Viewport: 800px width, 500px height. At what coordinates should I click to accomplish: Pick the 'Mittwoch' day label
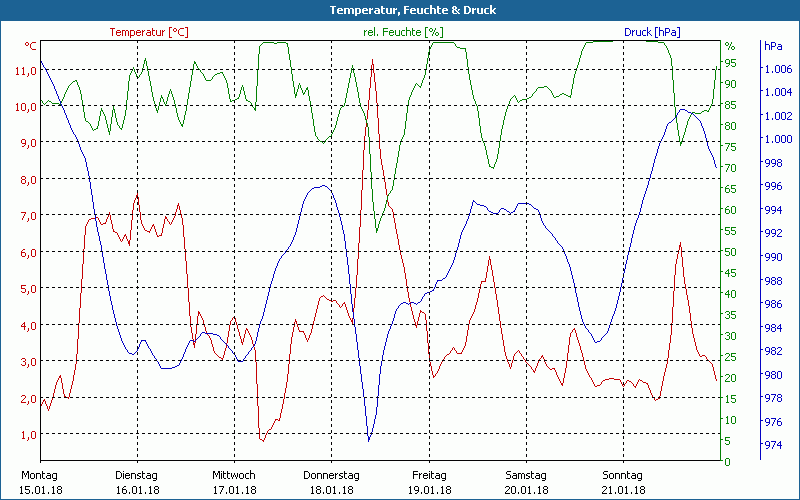pyautogui.click(x=234, y=475)
